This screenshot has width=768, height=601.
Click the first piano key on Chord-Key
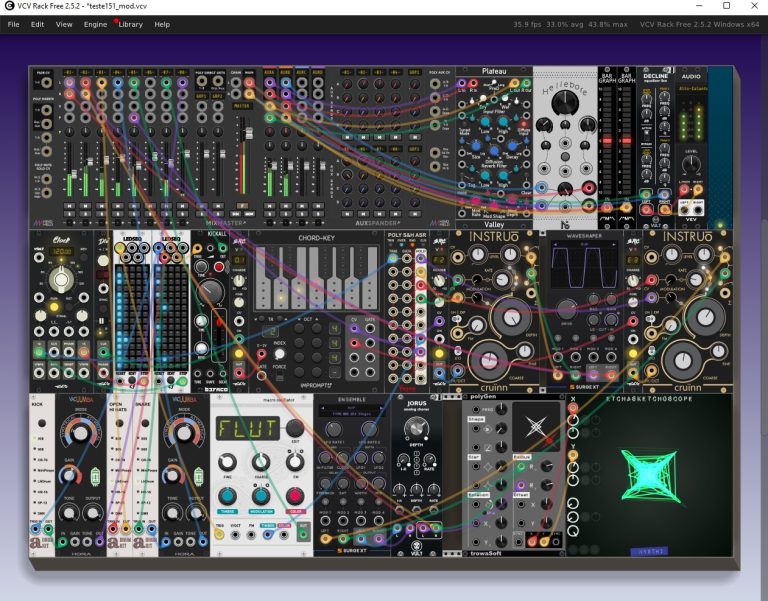coord(264,278)
